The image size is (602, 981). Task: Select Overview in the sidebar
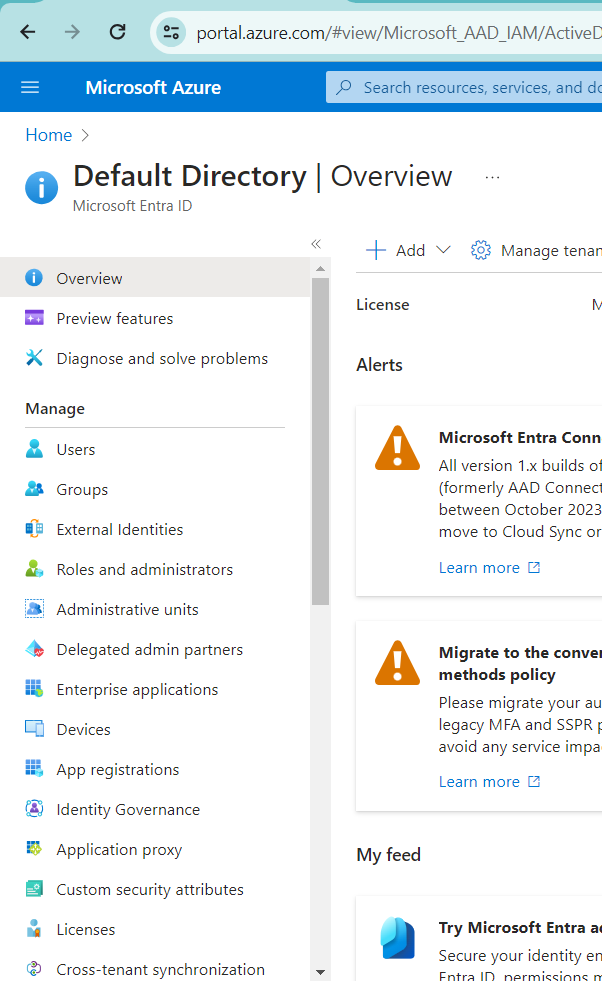(x=155, y=277)
